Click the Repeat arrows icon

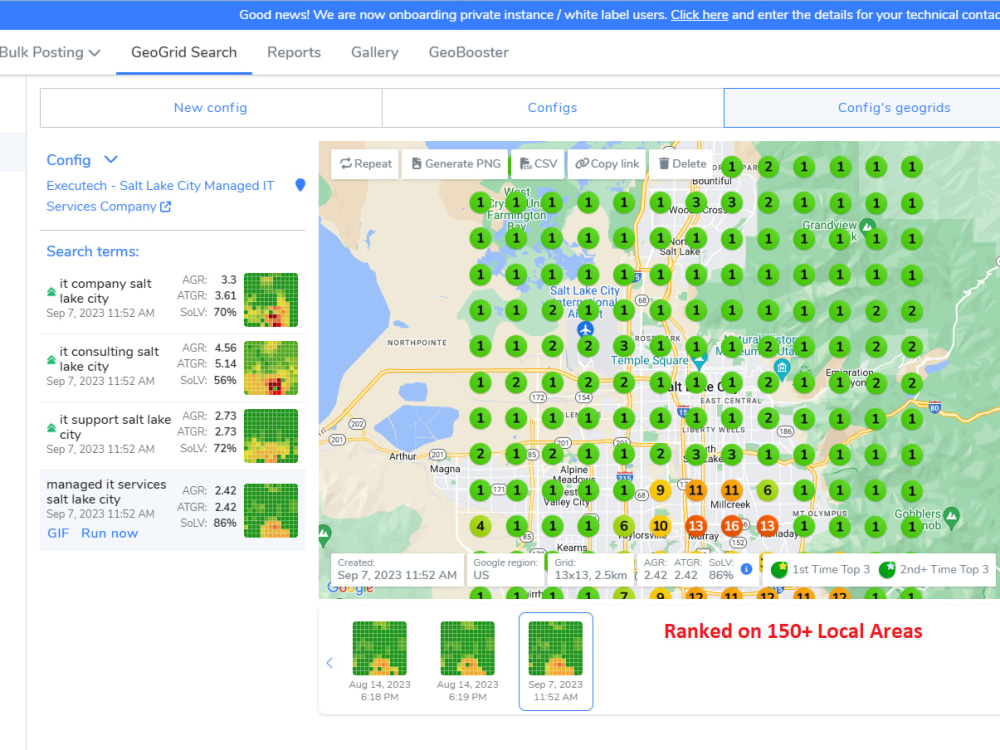pos(346,164)
